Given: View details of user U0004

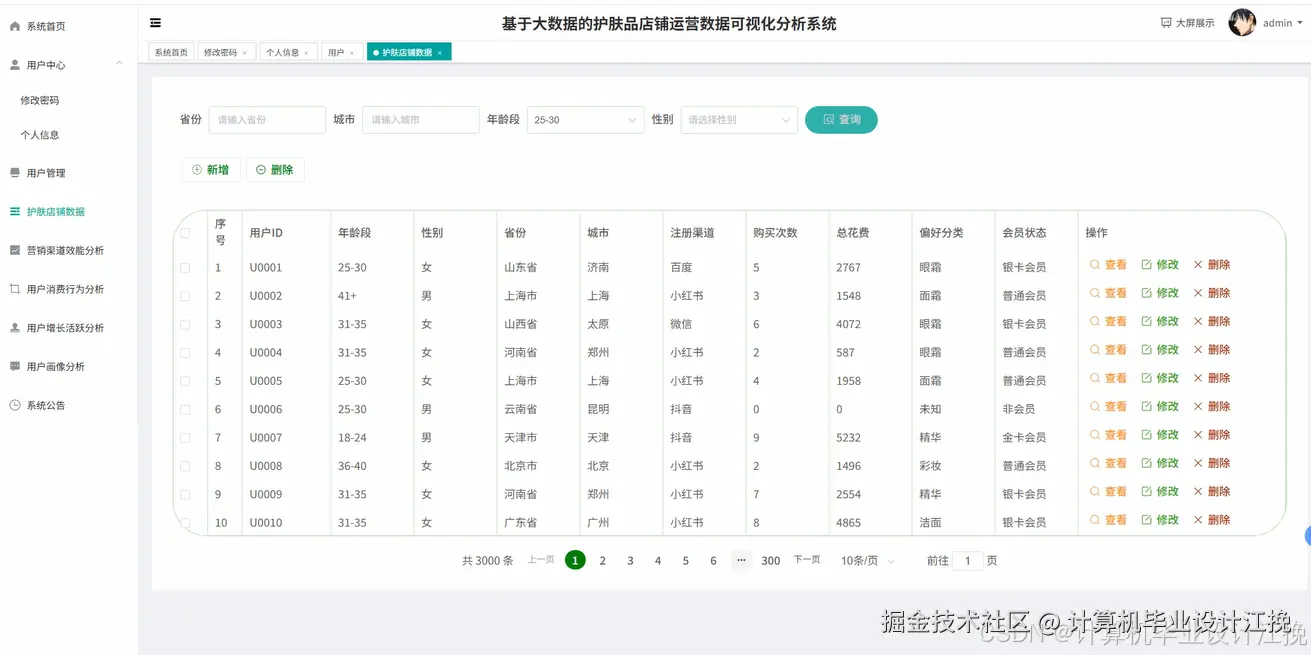Looking at the screenshot, I should click(1108, 350).
